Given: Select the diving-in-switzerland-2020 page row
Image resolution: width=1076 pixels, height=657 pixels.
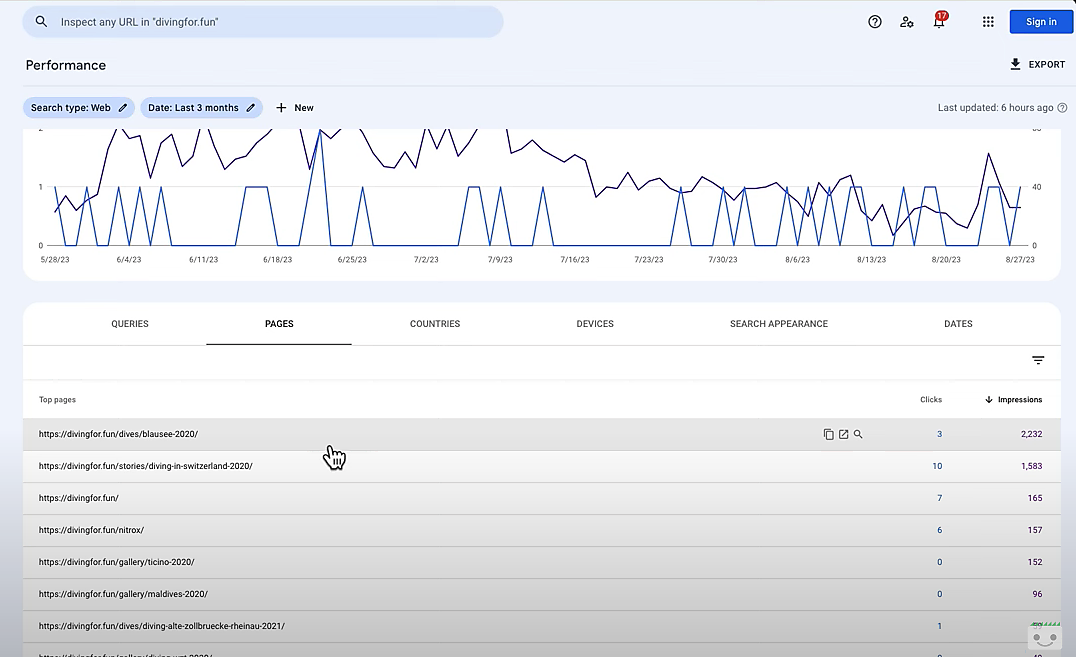Looking at the screenshot, I should [x=146, y=466].
